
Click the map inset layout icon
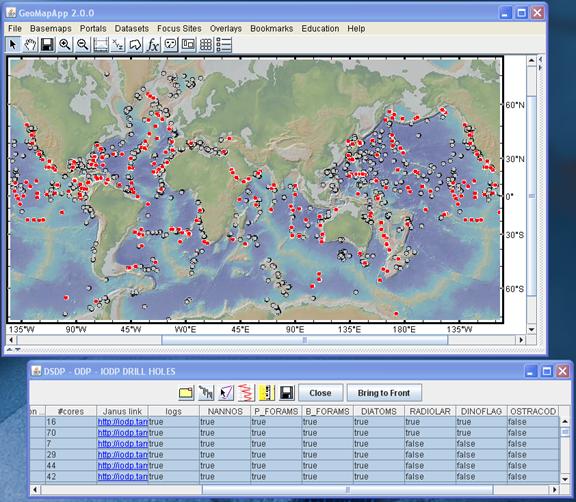tap(188, 45)
